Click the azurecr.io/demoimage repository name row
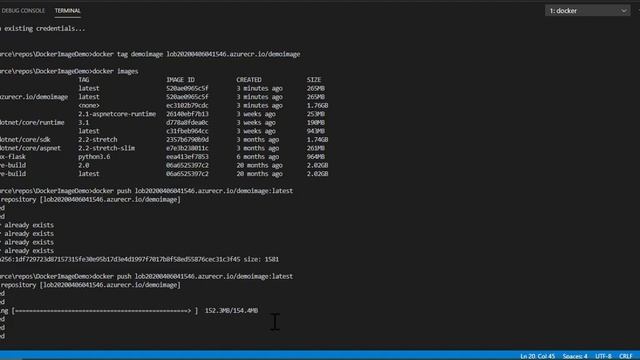Viewport: 640px width, 360px height. coord(34,97)
